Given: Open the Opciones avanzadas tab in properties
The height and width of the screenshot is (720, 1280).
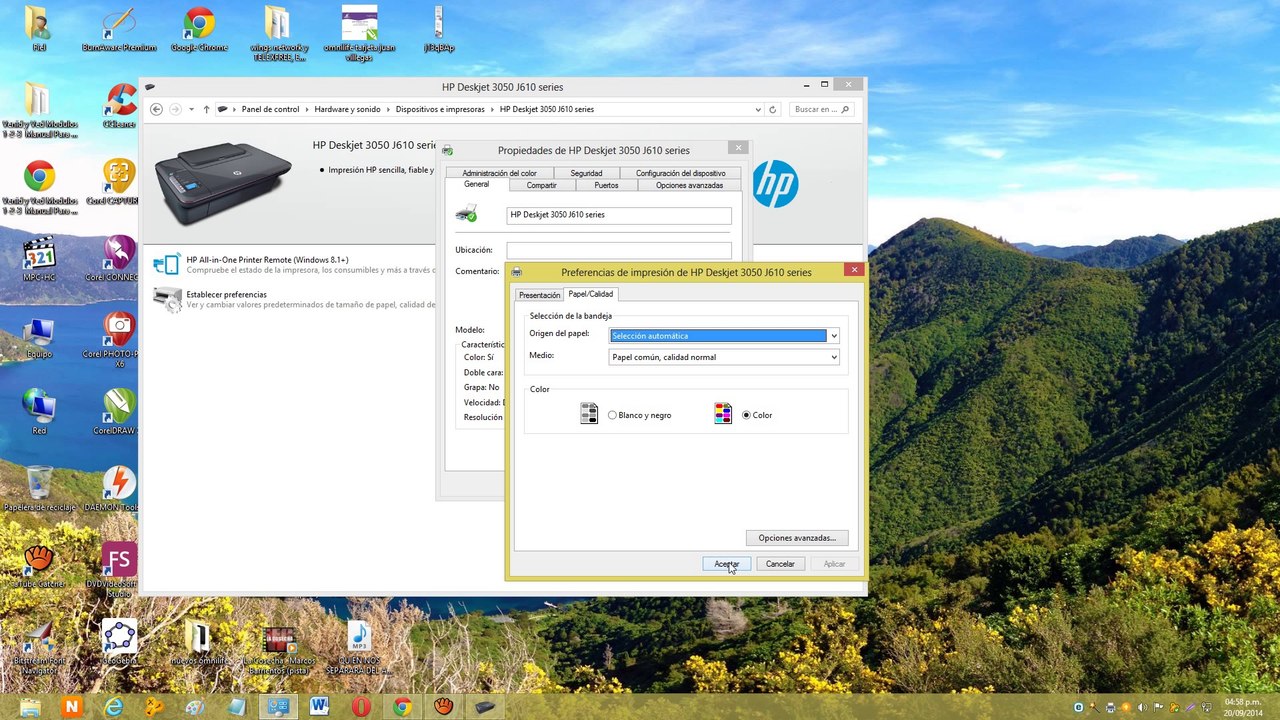Looking at the screenshot, I should (x=689, y=185).
